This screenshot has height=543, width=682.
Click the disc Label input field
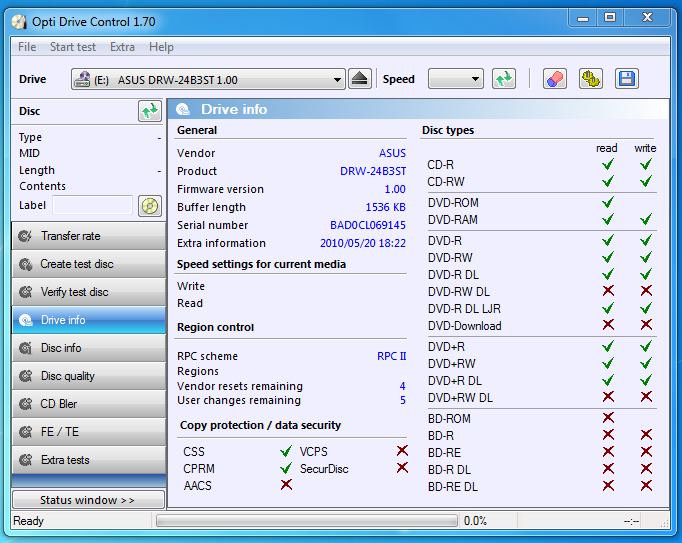pos(92,205)
